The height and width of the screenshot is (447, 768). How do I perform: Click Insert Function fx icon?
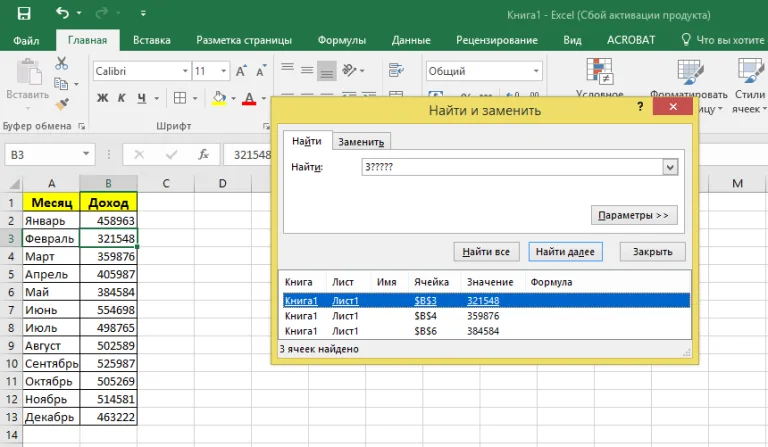point(203,155)
